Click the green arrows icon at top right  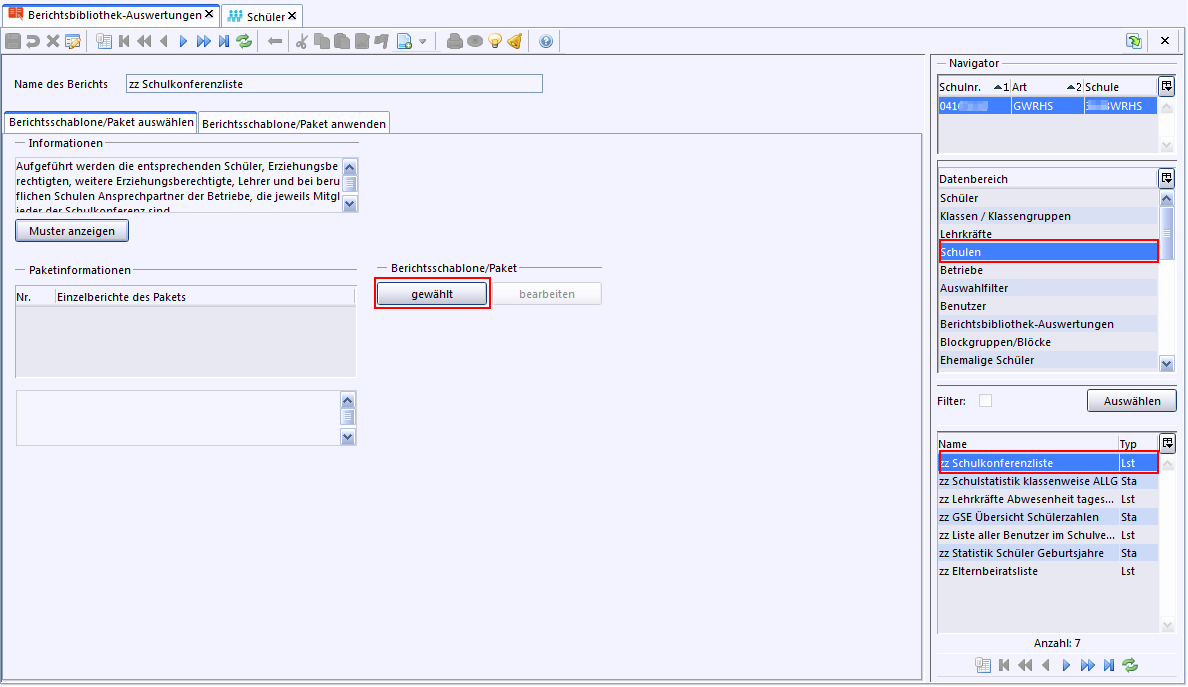(x=1133, y=41)
